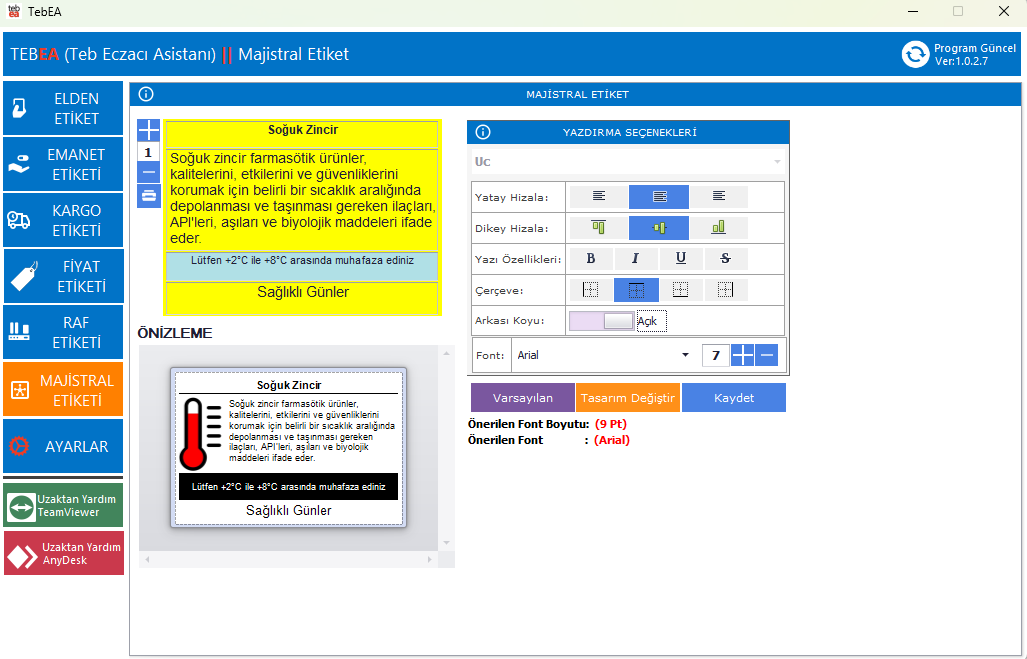Click the printer icon beside the label editor
Viewport: 1027px width, 659px height.
[148, 195]
